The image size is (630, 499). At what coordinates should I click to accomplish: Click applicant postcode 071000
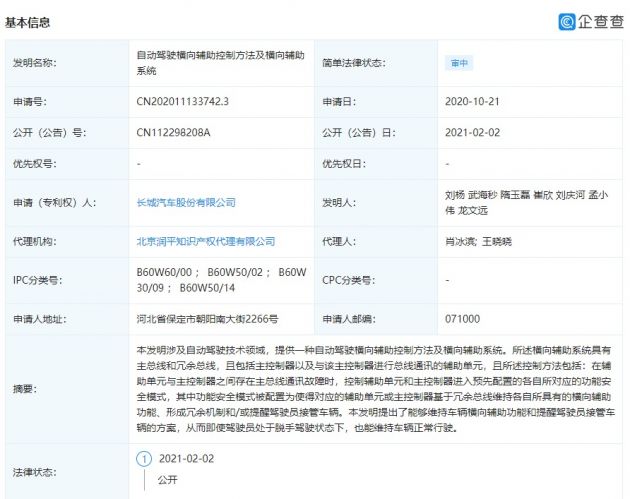[462, 319]
